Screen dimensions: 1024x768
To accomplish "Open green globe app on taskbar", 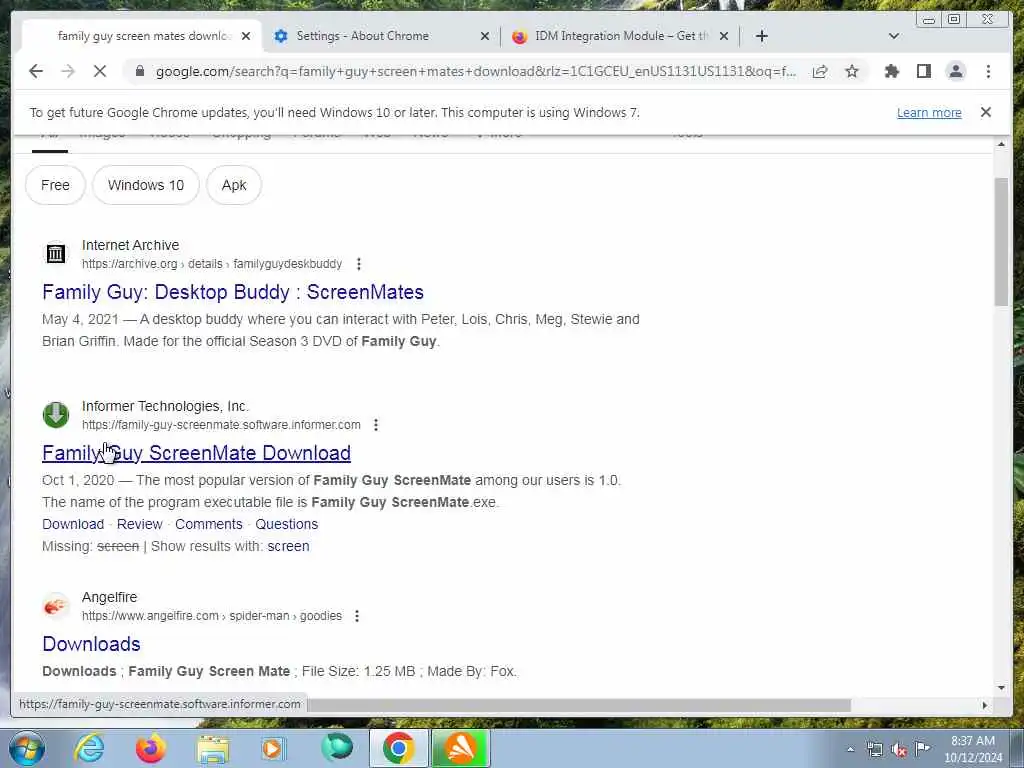I will (337, 748).
